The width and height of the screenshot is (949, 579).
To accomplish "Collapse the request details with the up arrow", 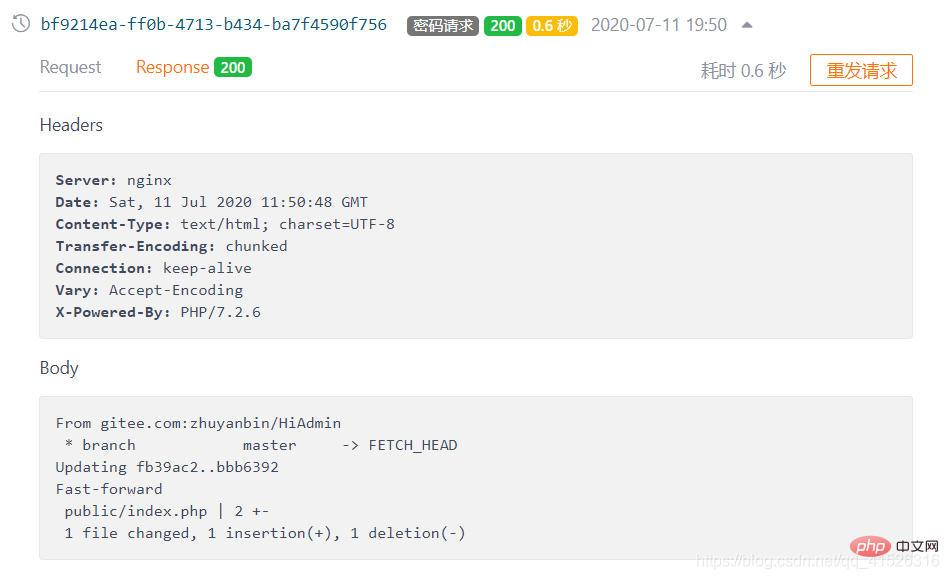I will click(x=747, y=25).
